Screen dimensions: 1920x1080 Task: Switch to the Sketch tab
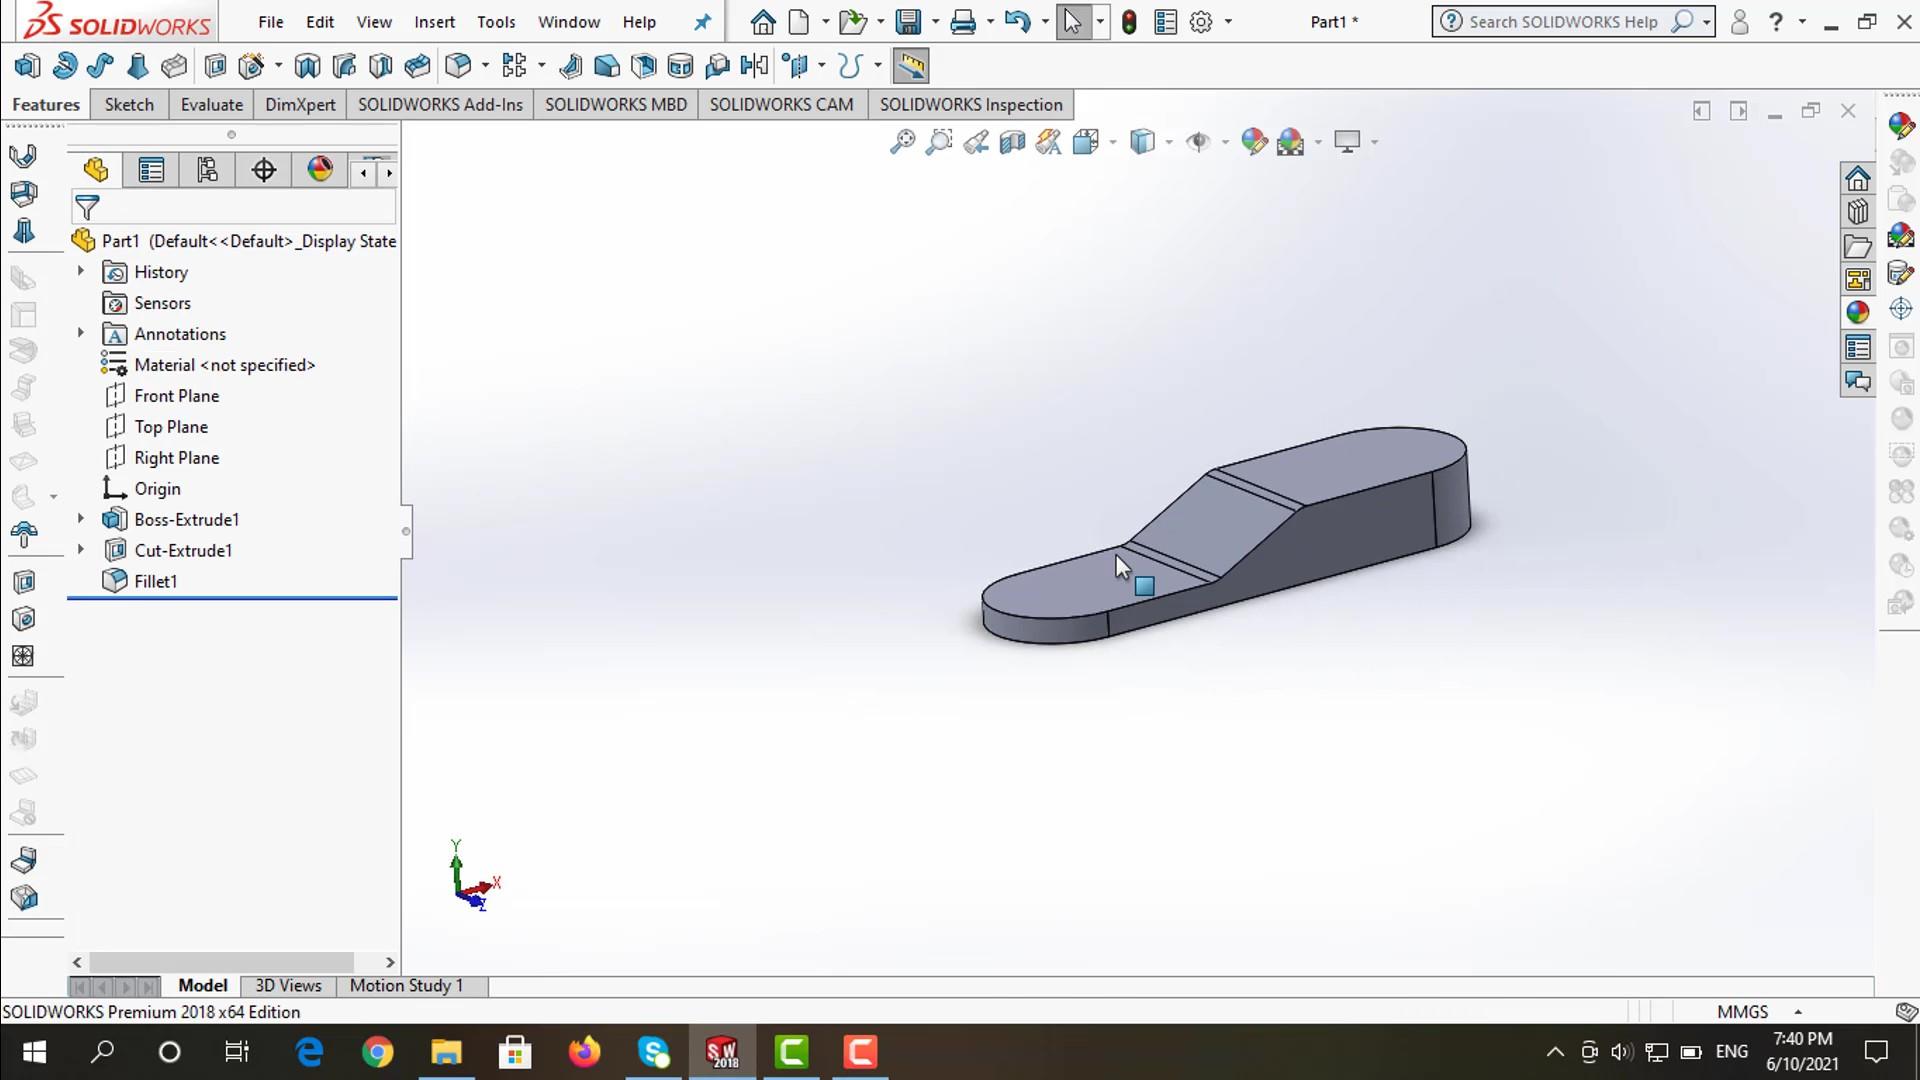point(129,105)
